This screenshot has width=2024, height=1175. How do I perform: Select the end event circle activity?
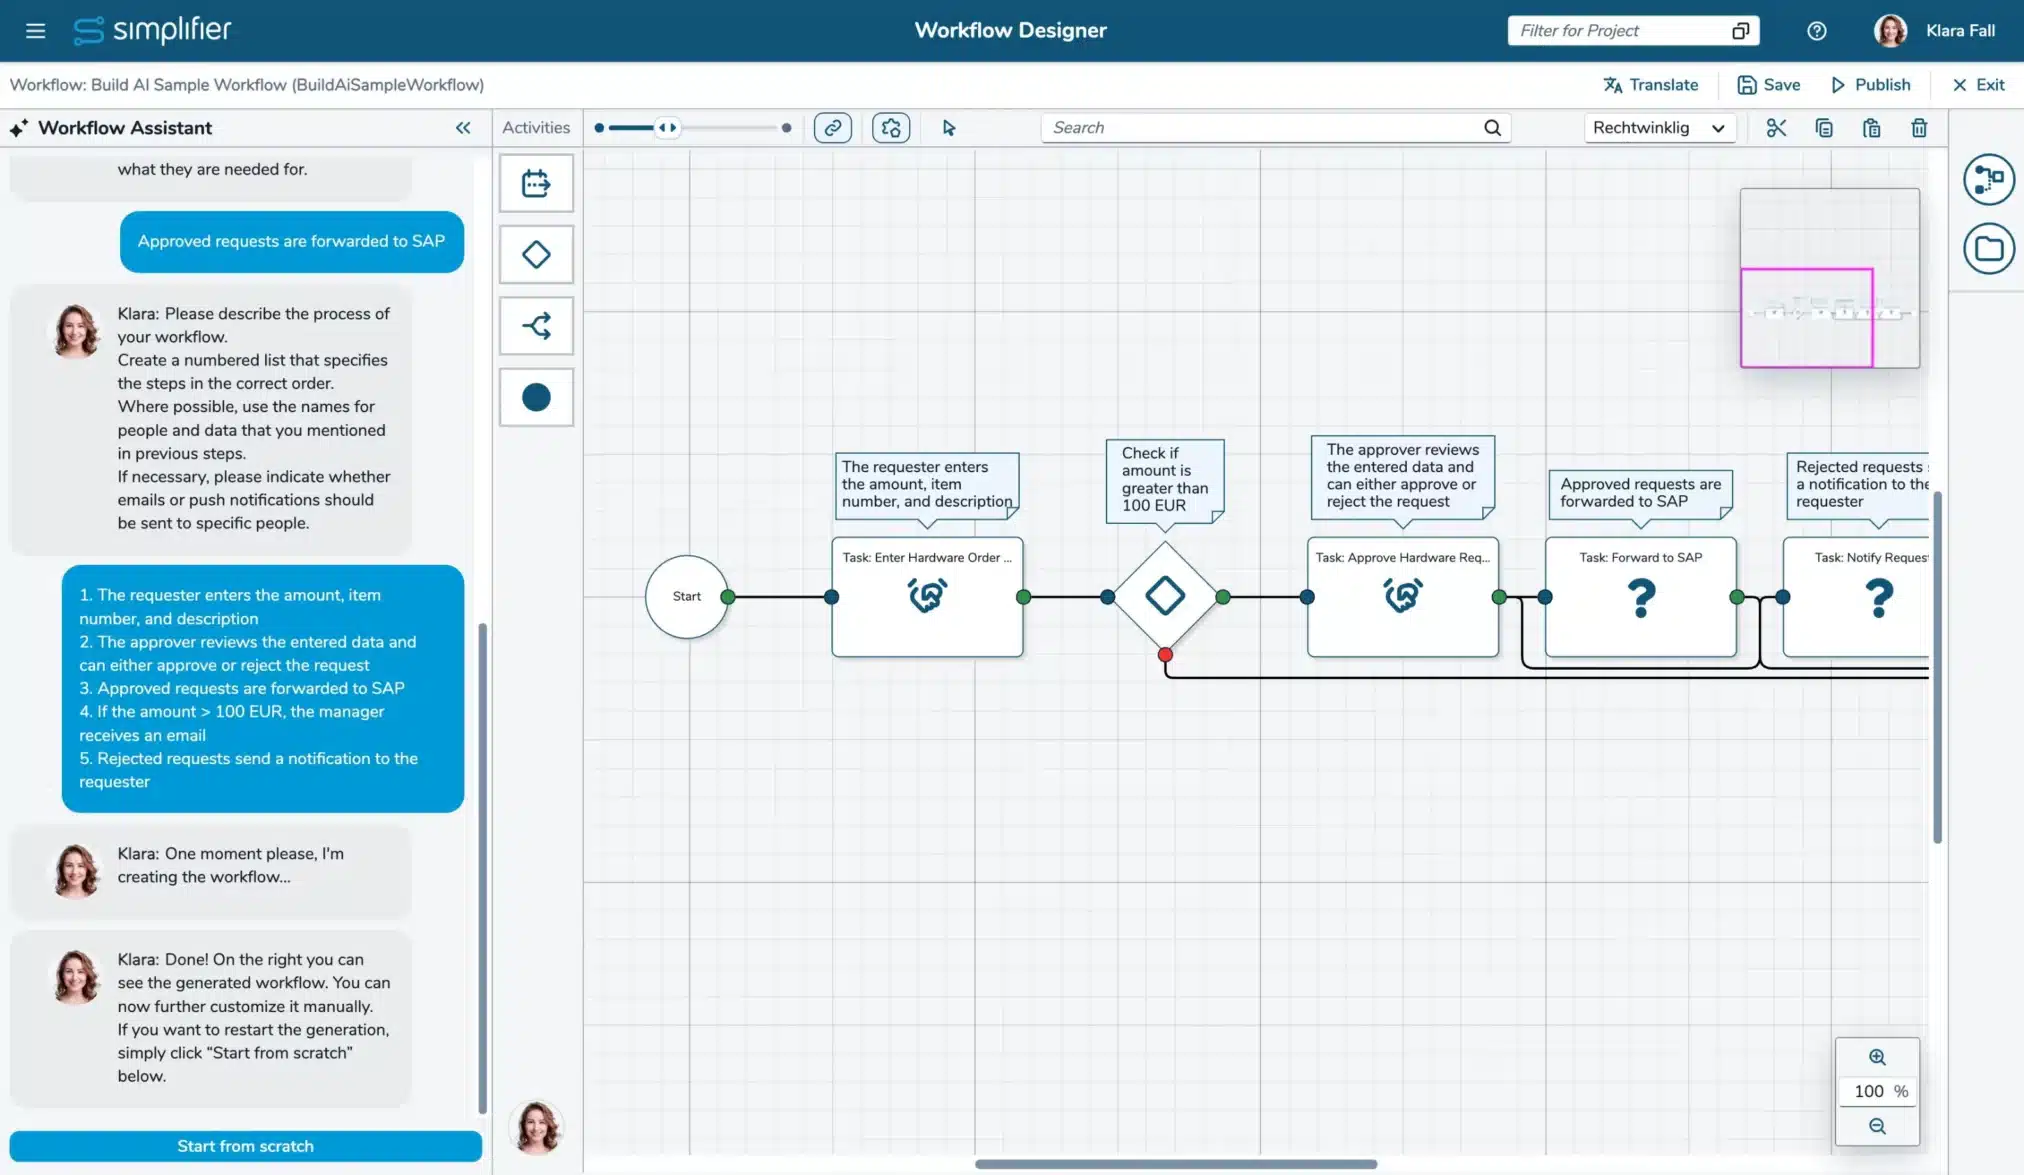coord(536,398)
